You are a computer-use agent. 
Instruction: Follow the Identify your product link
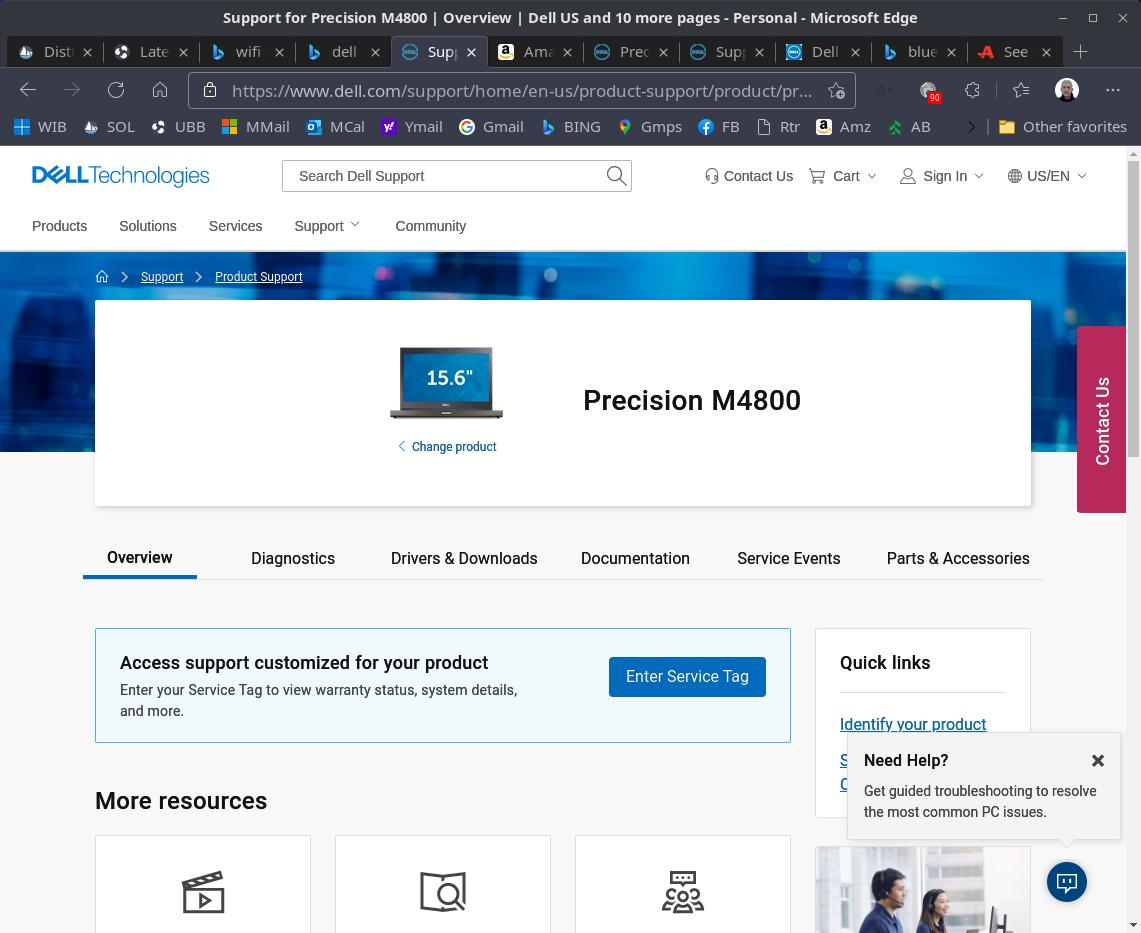point(912,724)
